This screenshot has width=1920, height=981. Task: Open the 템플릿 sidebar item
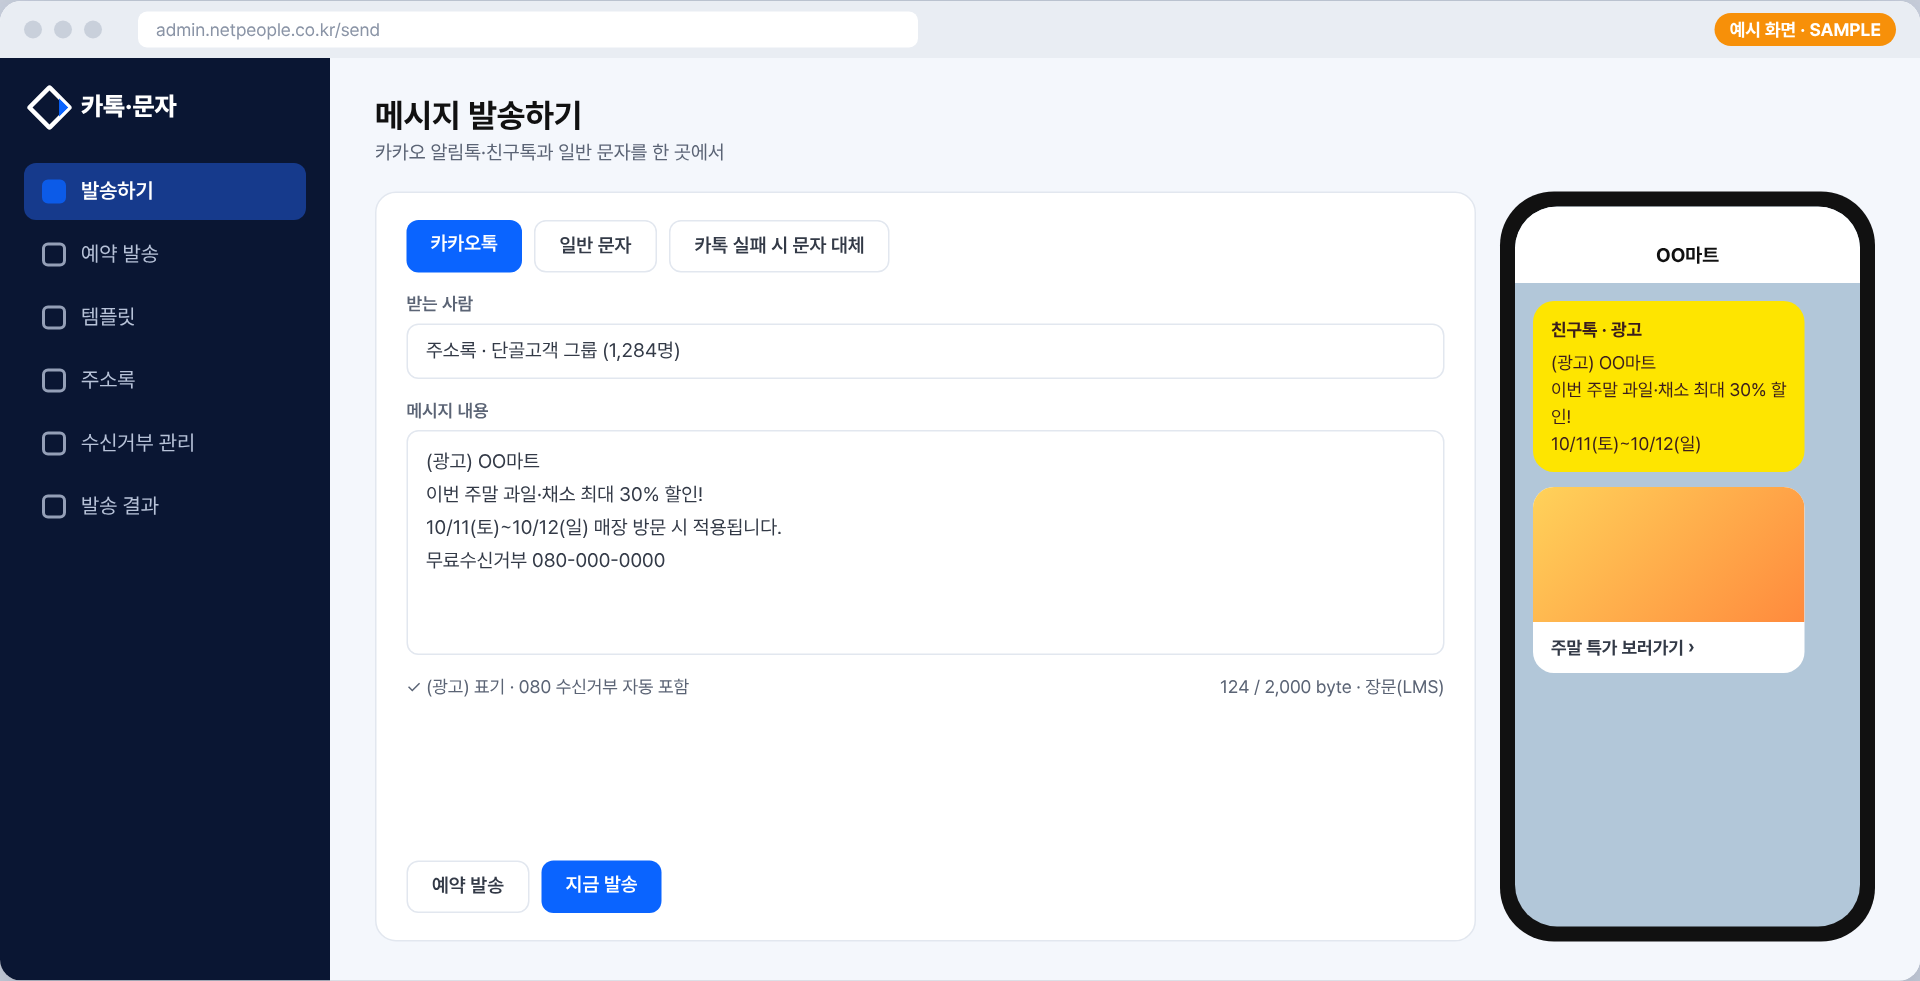point(165,317)
